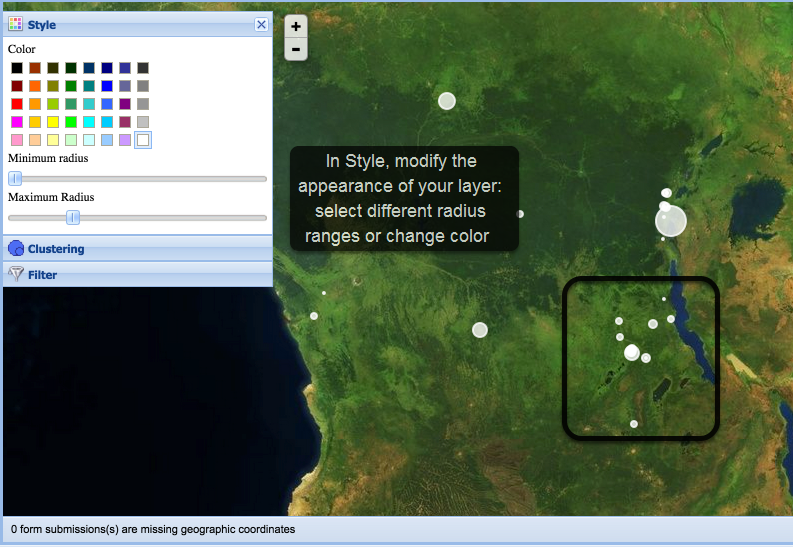This screenshot has width=793, height=547.
Task: Select the lavender color swatch
Action: [x=125, y=140]
